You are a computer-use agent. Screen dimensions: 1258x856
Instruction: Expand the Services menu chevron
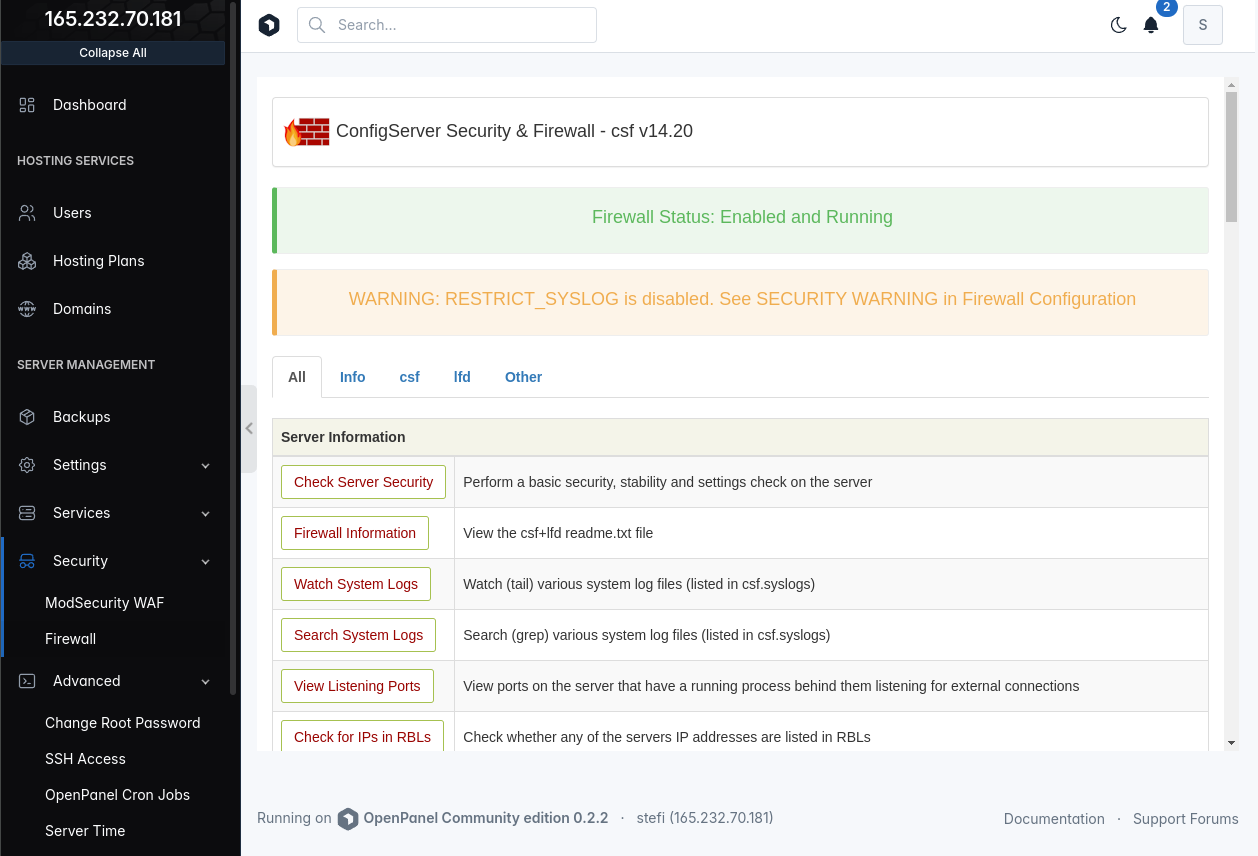205,513
